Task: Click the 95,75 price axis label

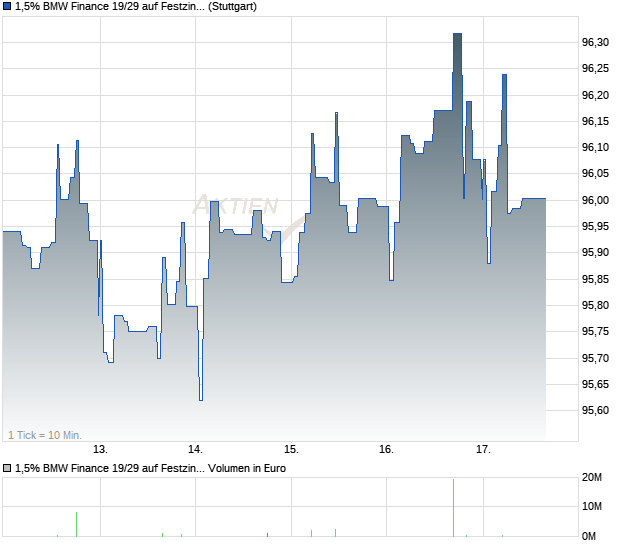Action: pyautogui.click(x=595, y=331)
